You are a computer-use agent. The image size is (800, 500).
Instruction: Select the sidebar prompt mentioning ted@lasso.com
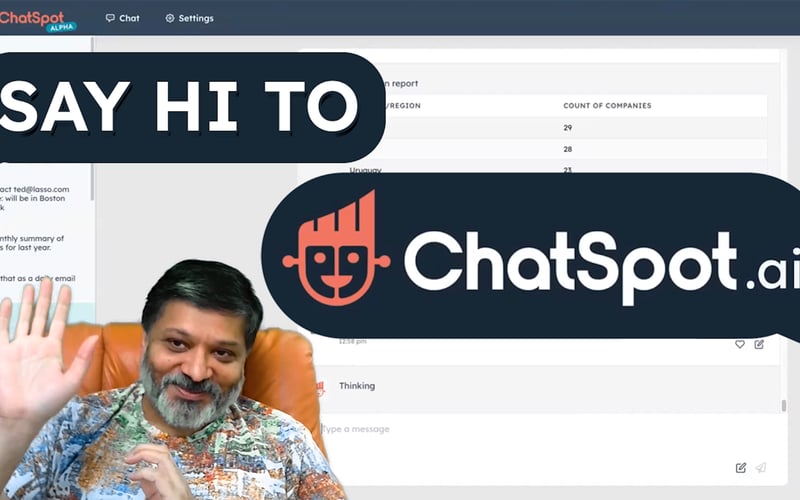pyautogui.click(x=35, y=198)
